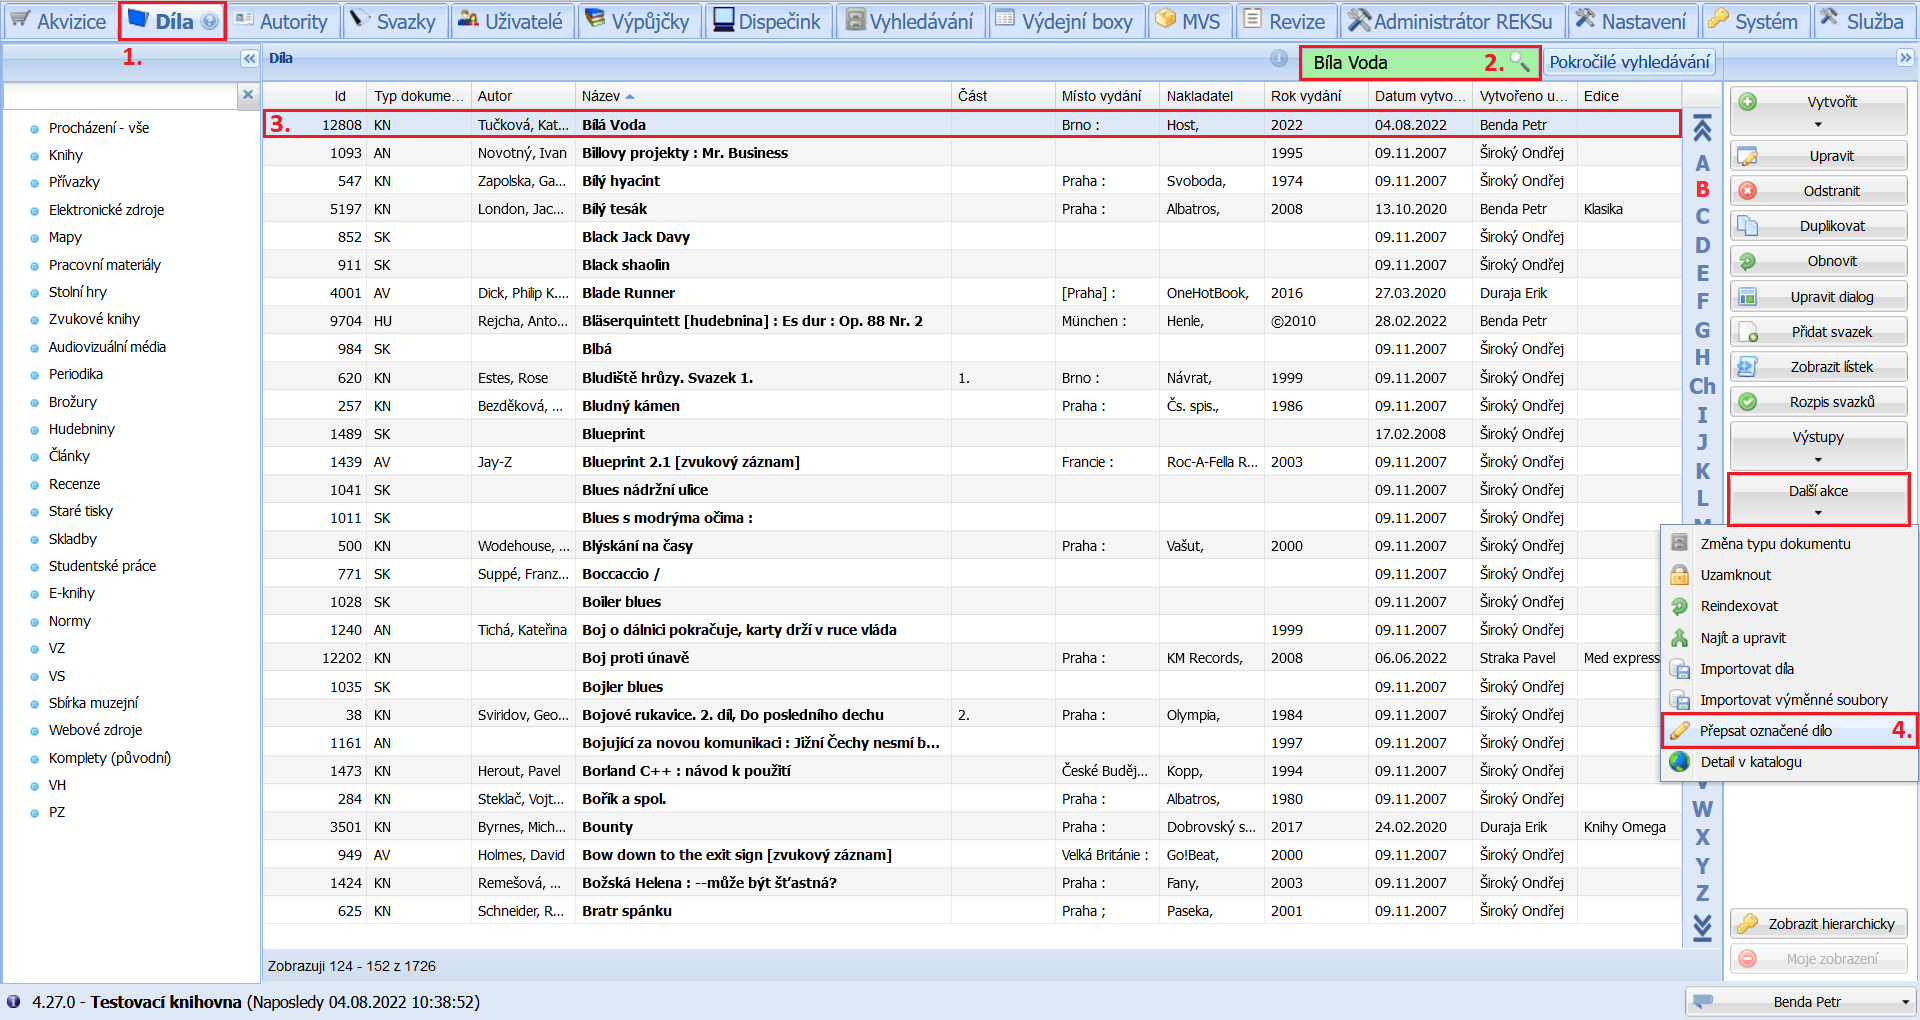Select Periodika in the sidebar

[x=76, y=374]
